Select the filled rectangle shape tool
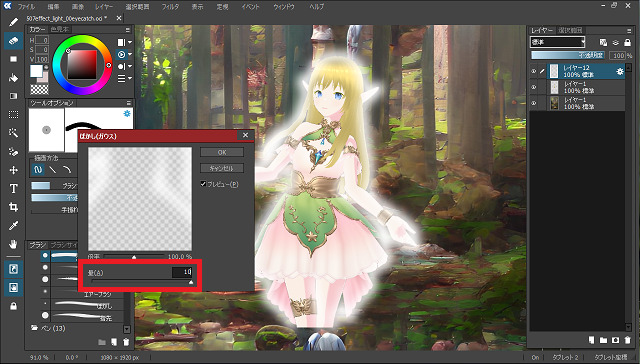This screenshot has height=364, width=640. (x=13, y=59)
